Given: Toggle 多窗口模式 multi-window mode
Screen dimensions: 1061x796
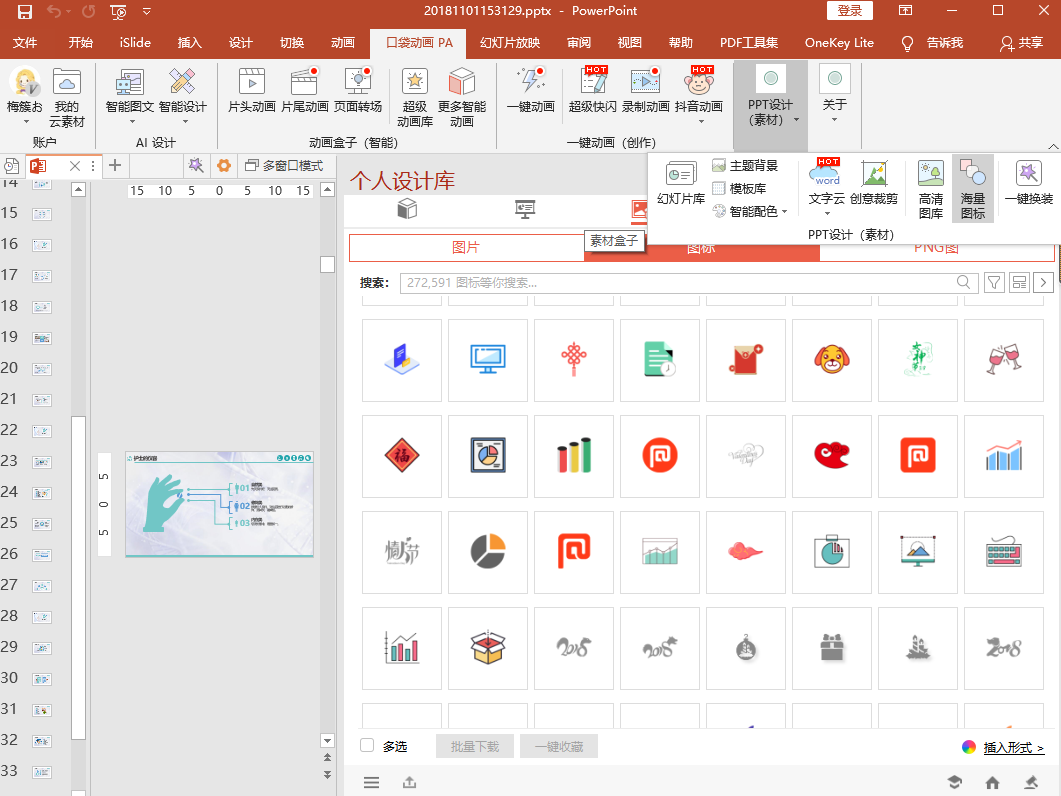Looking at the screenshot, I should pyautogui.click(x=284, y=165).
